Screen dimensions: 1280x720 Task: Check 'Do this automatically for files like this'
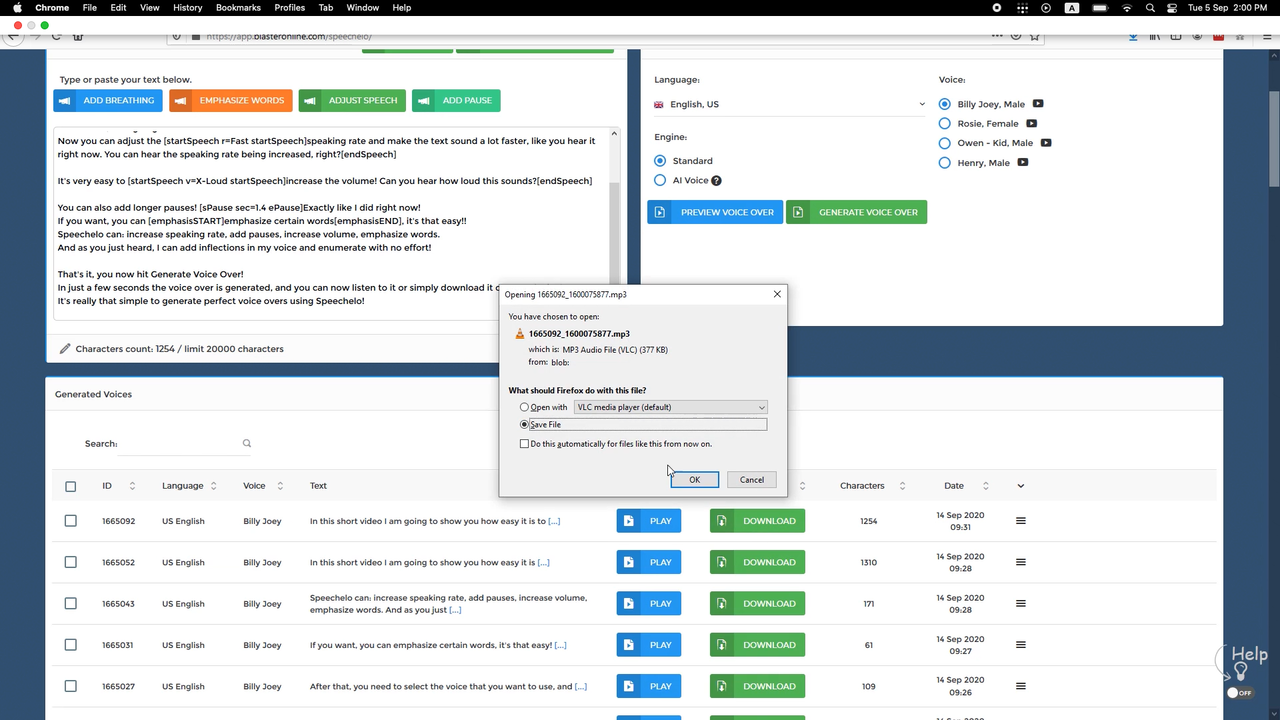pyautogui.click(x=524, y=444)
